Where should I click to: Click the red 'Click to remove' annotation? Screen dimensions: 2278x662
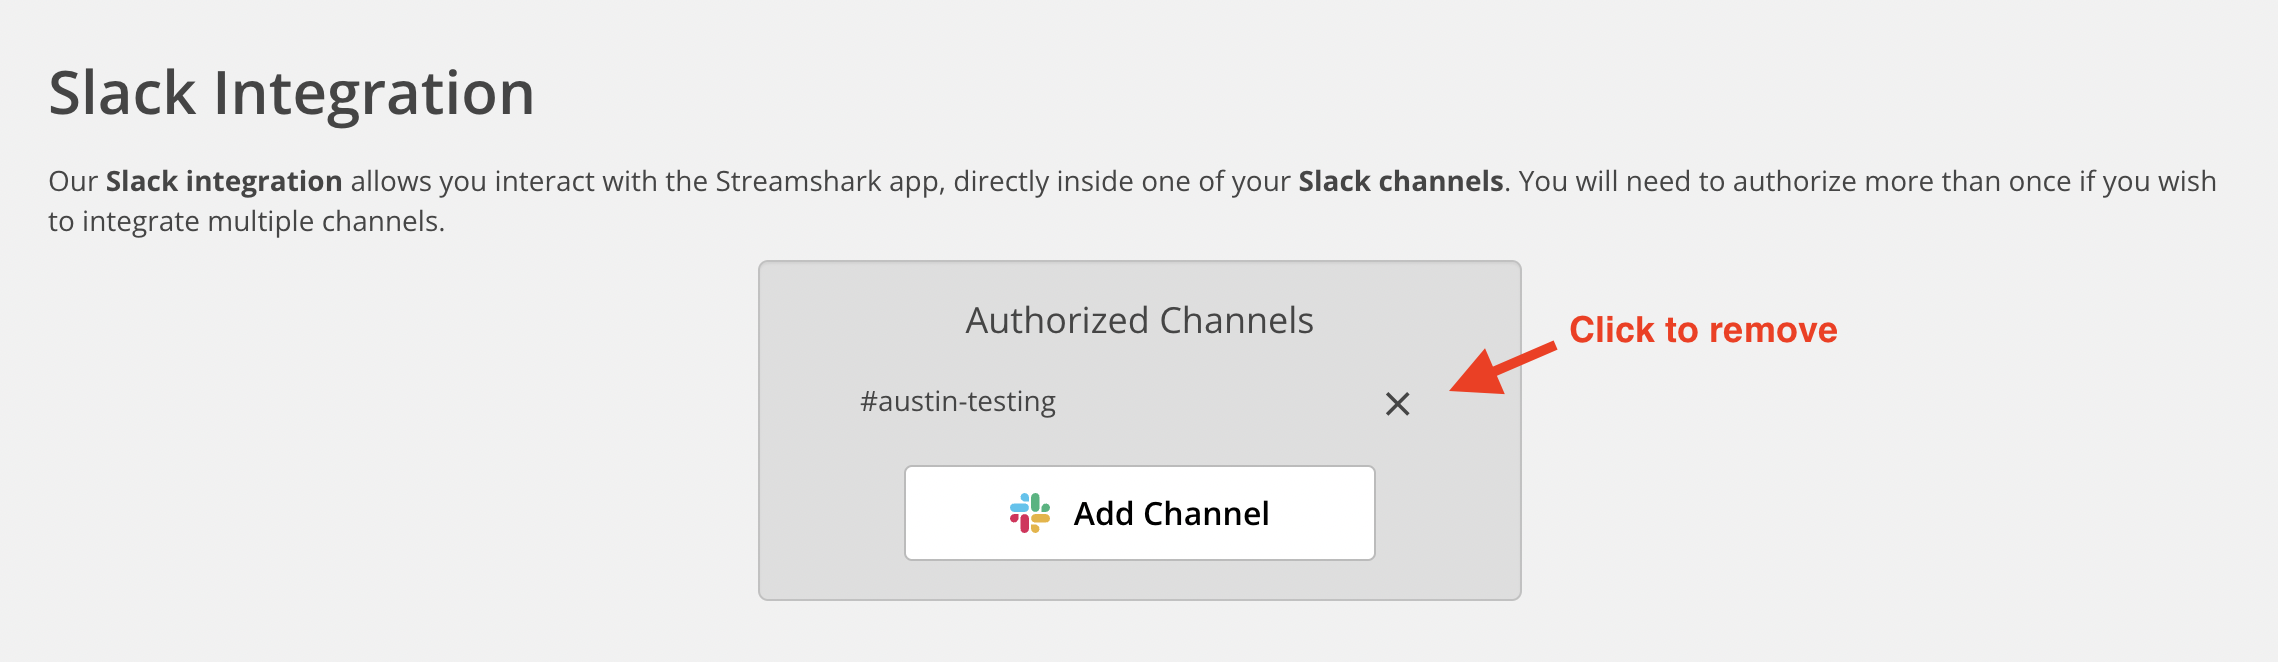tap(1703, 330)
